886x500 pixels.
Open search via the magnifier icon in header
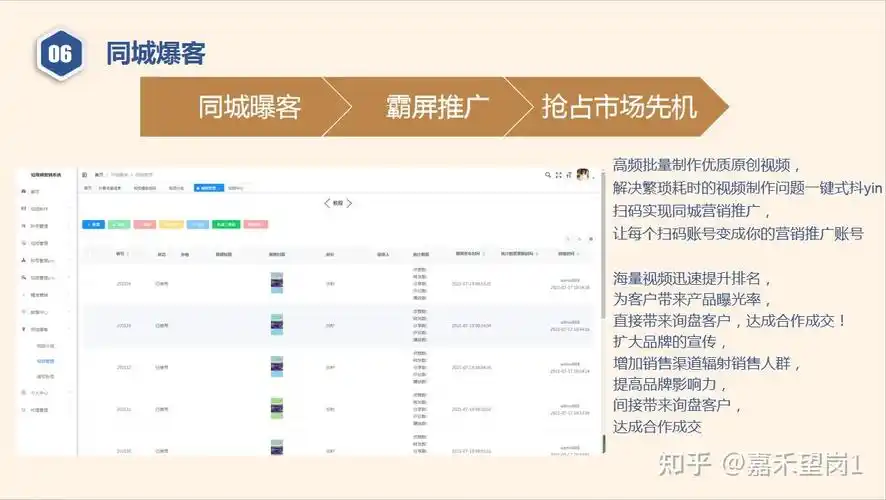point(548,175)
